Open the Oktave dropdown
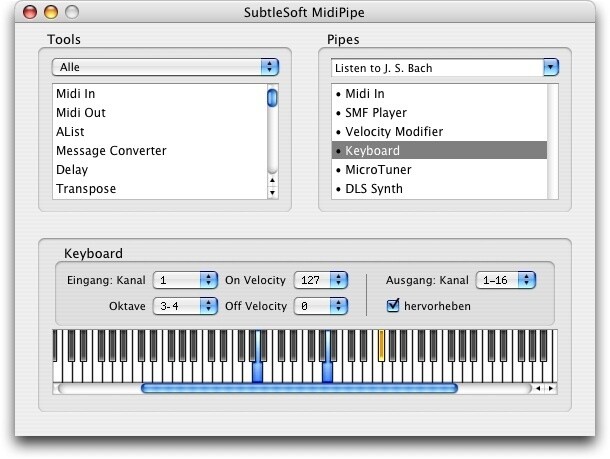The image size is (610, 459). coord(185,305)
